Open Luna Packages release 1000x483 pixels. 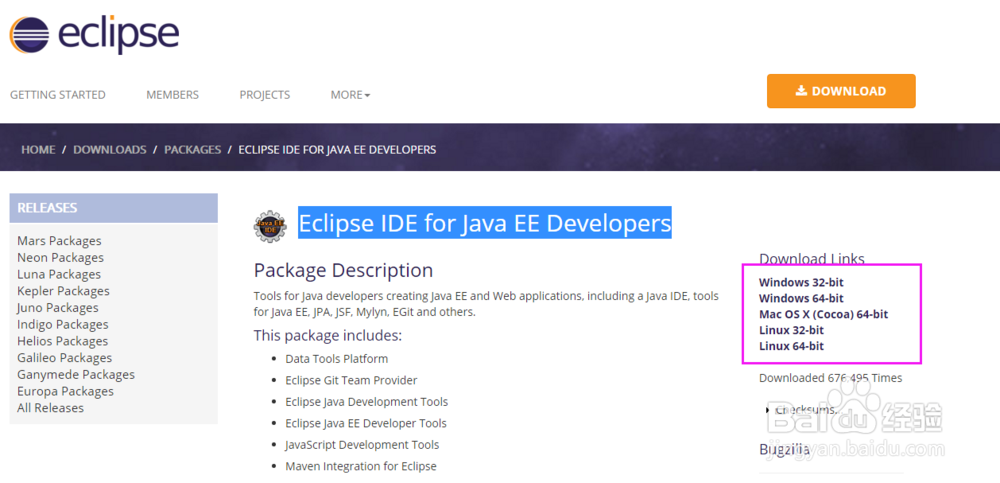tap(59, 274)
